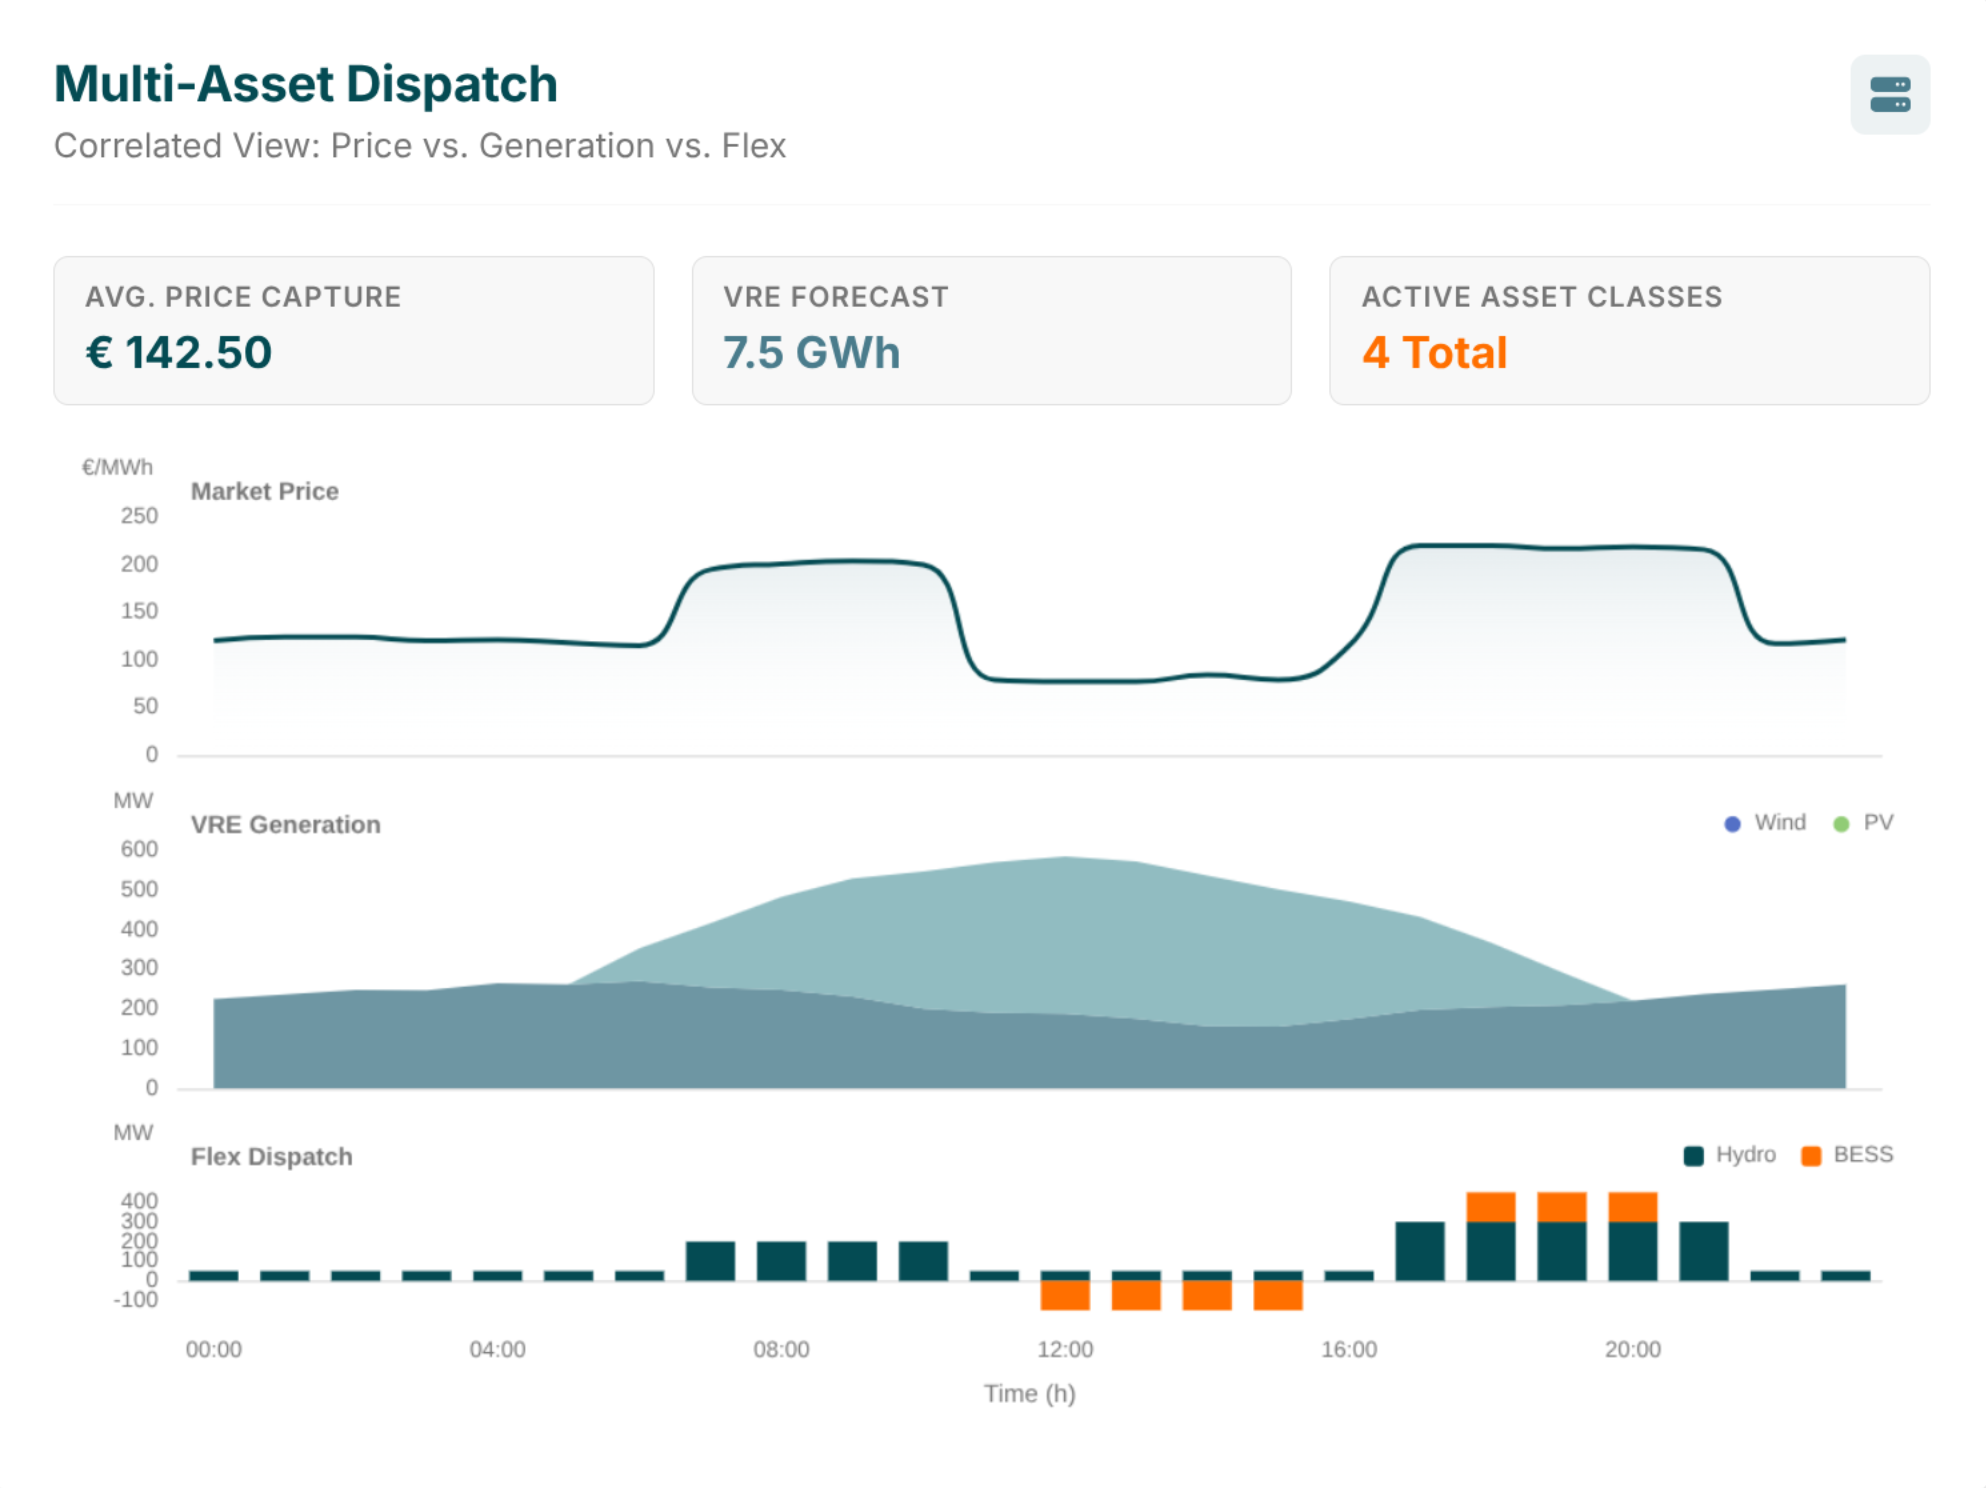Toggle the Wind legend item
This screenshot has height=1488, width=1986.
click(1779, 822)
